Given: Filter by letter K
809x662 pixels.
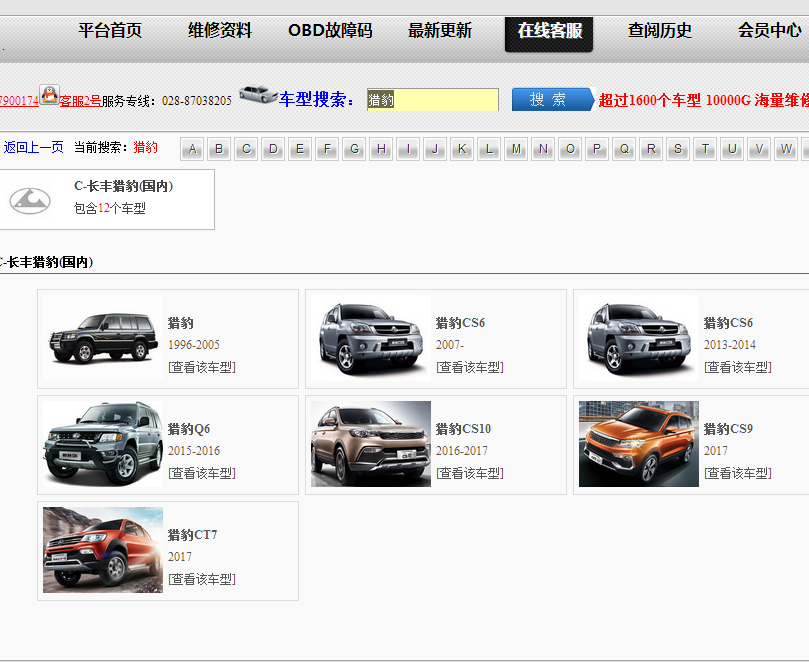Looking at the screenshot, I should click(462, 149).
